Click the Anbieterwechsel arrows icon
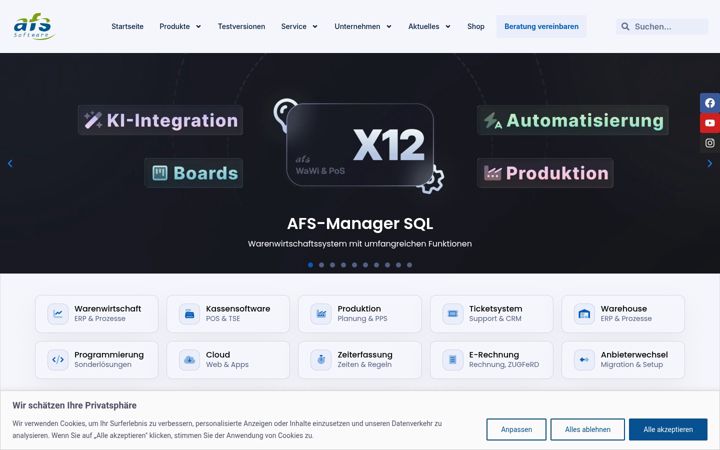Viewport: 720px width, 450px height. 584,360
